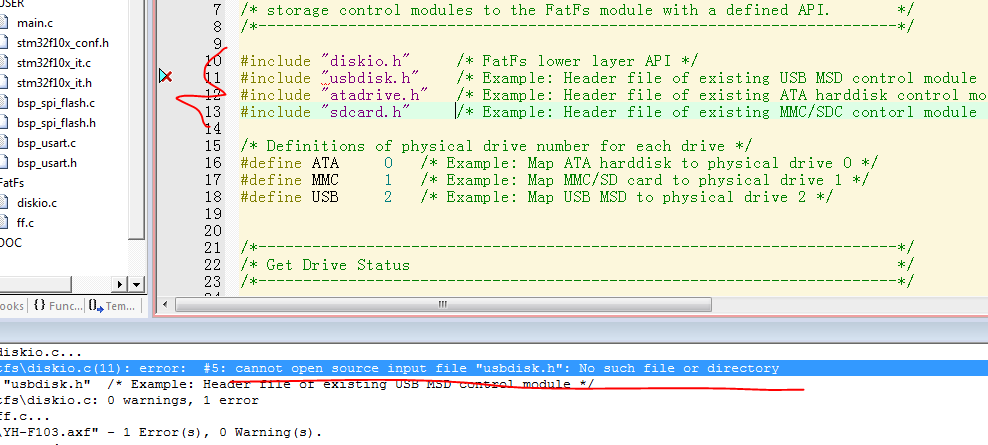
Task: Open main.c in the project tree
Action: coord(35,23)
